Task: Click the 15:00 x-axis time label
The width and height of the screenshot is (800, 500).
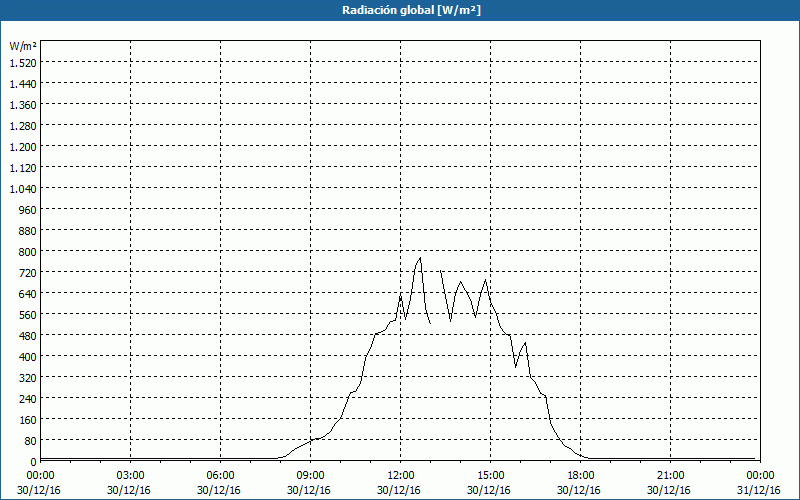Action: pos(490,476)
